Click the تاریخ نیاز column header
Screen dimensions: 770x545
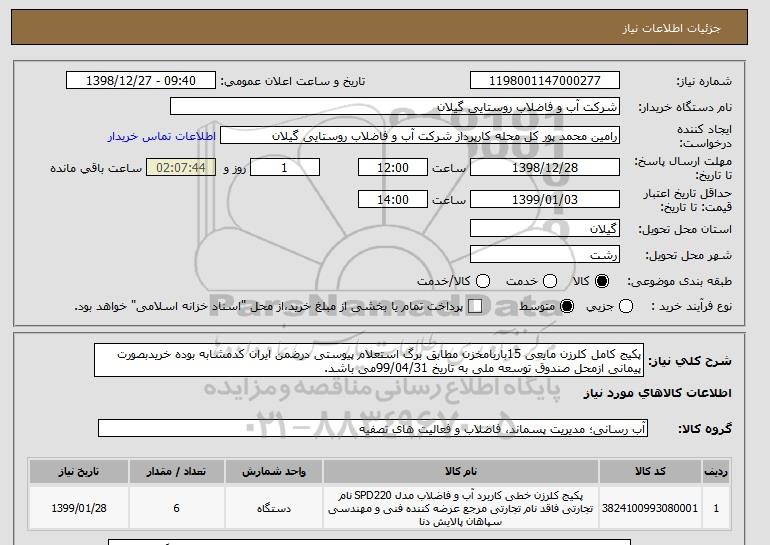(x=79, y=471)
